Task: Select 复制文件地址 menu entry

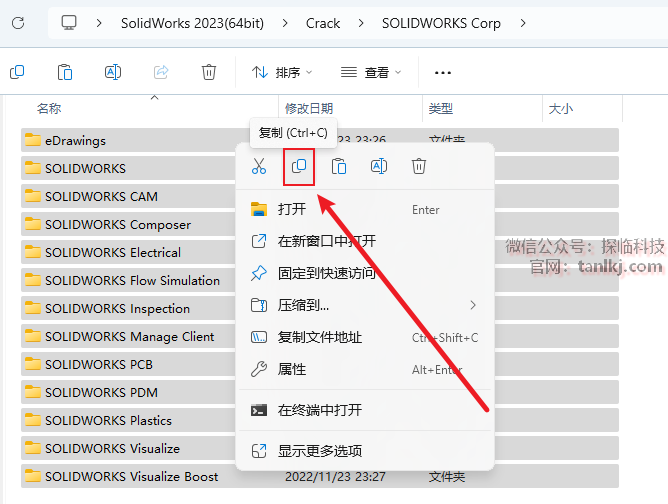Action: point(365,337)
